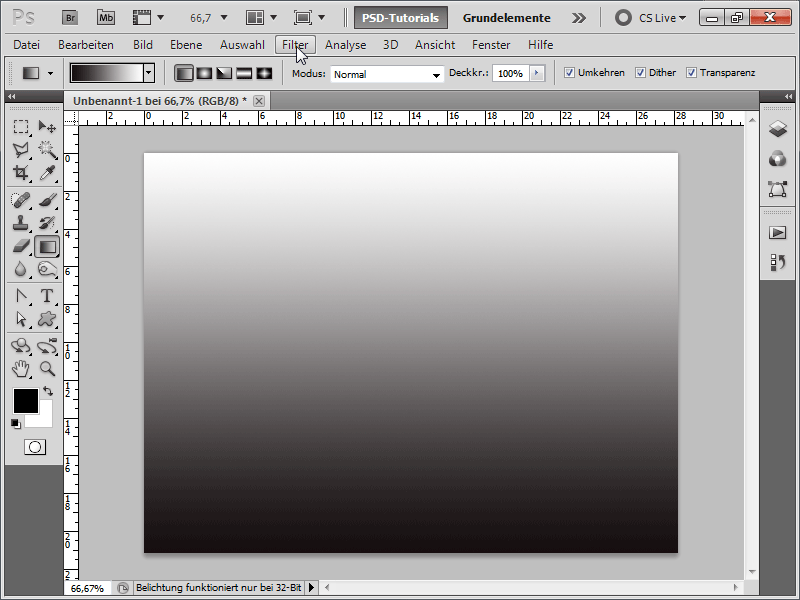Select the 3D Rotate tool

click(21, 346)
